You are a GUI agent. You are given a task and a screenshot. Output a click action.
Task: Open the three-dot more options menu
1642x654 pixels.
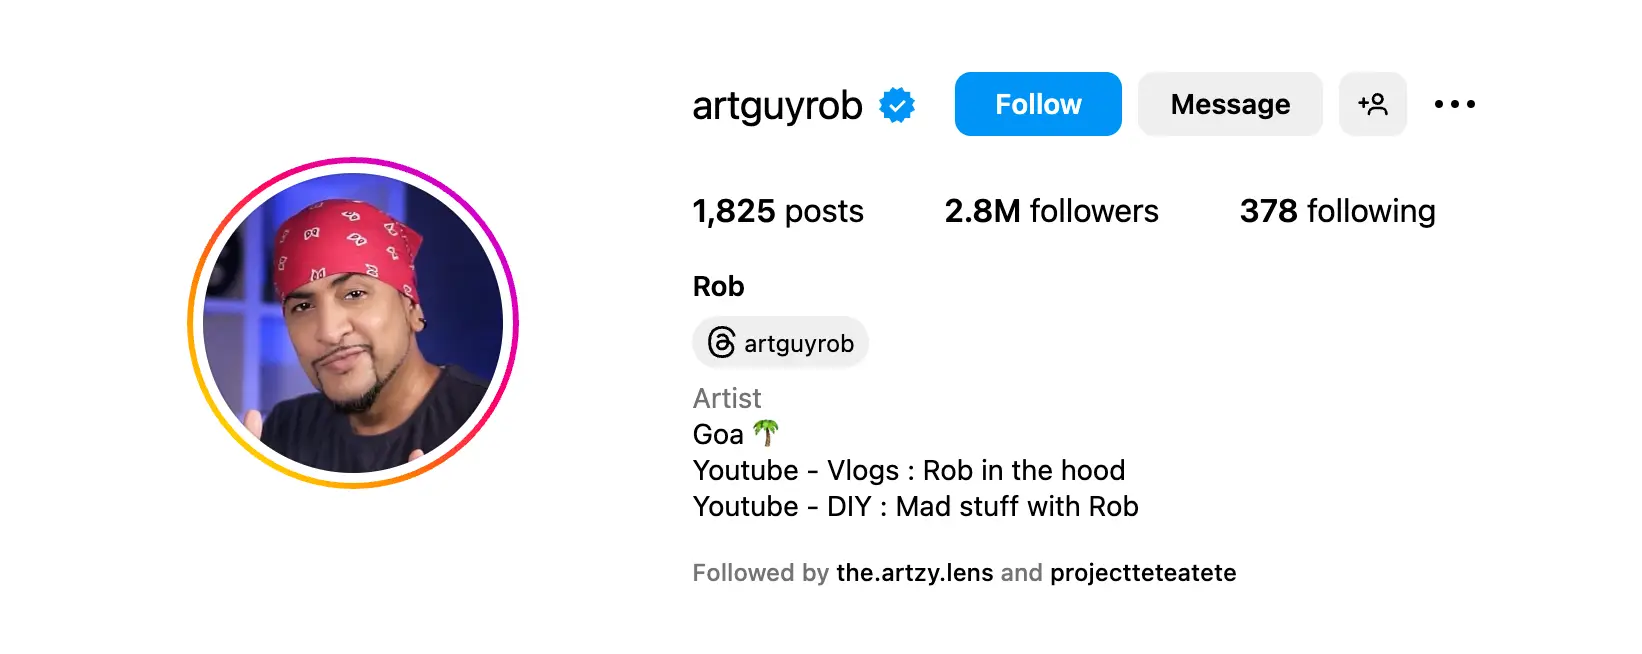point(1454,104)
